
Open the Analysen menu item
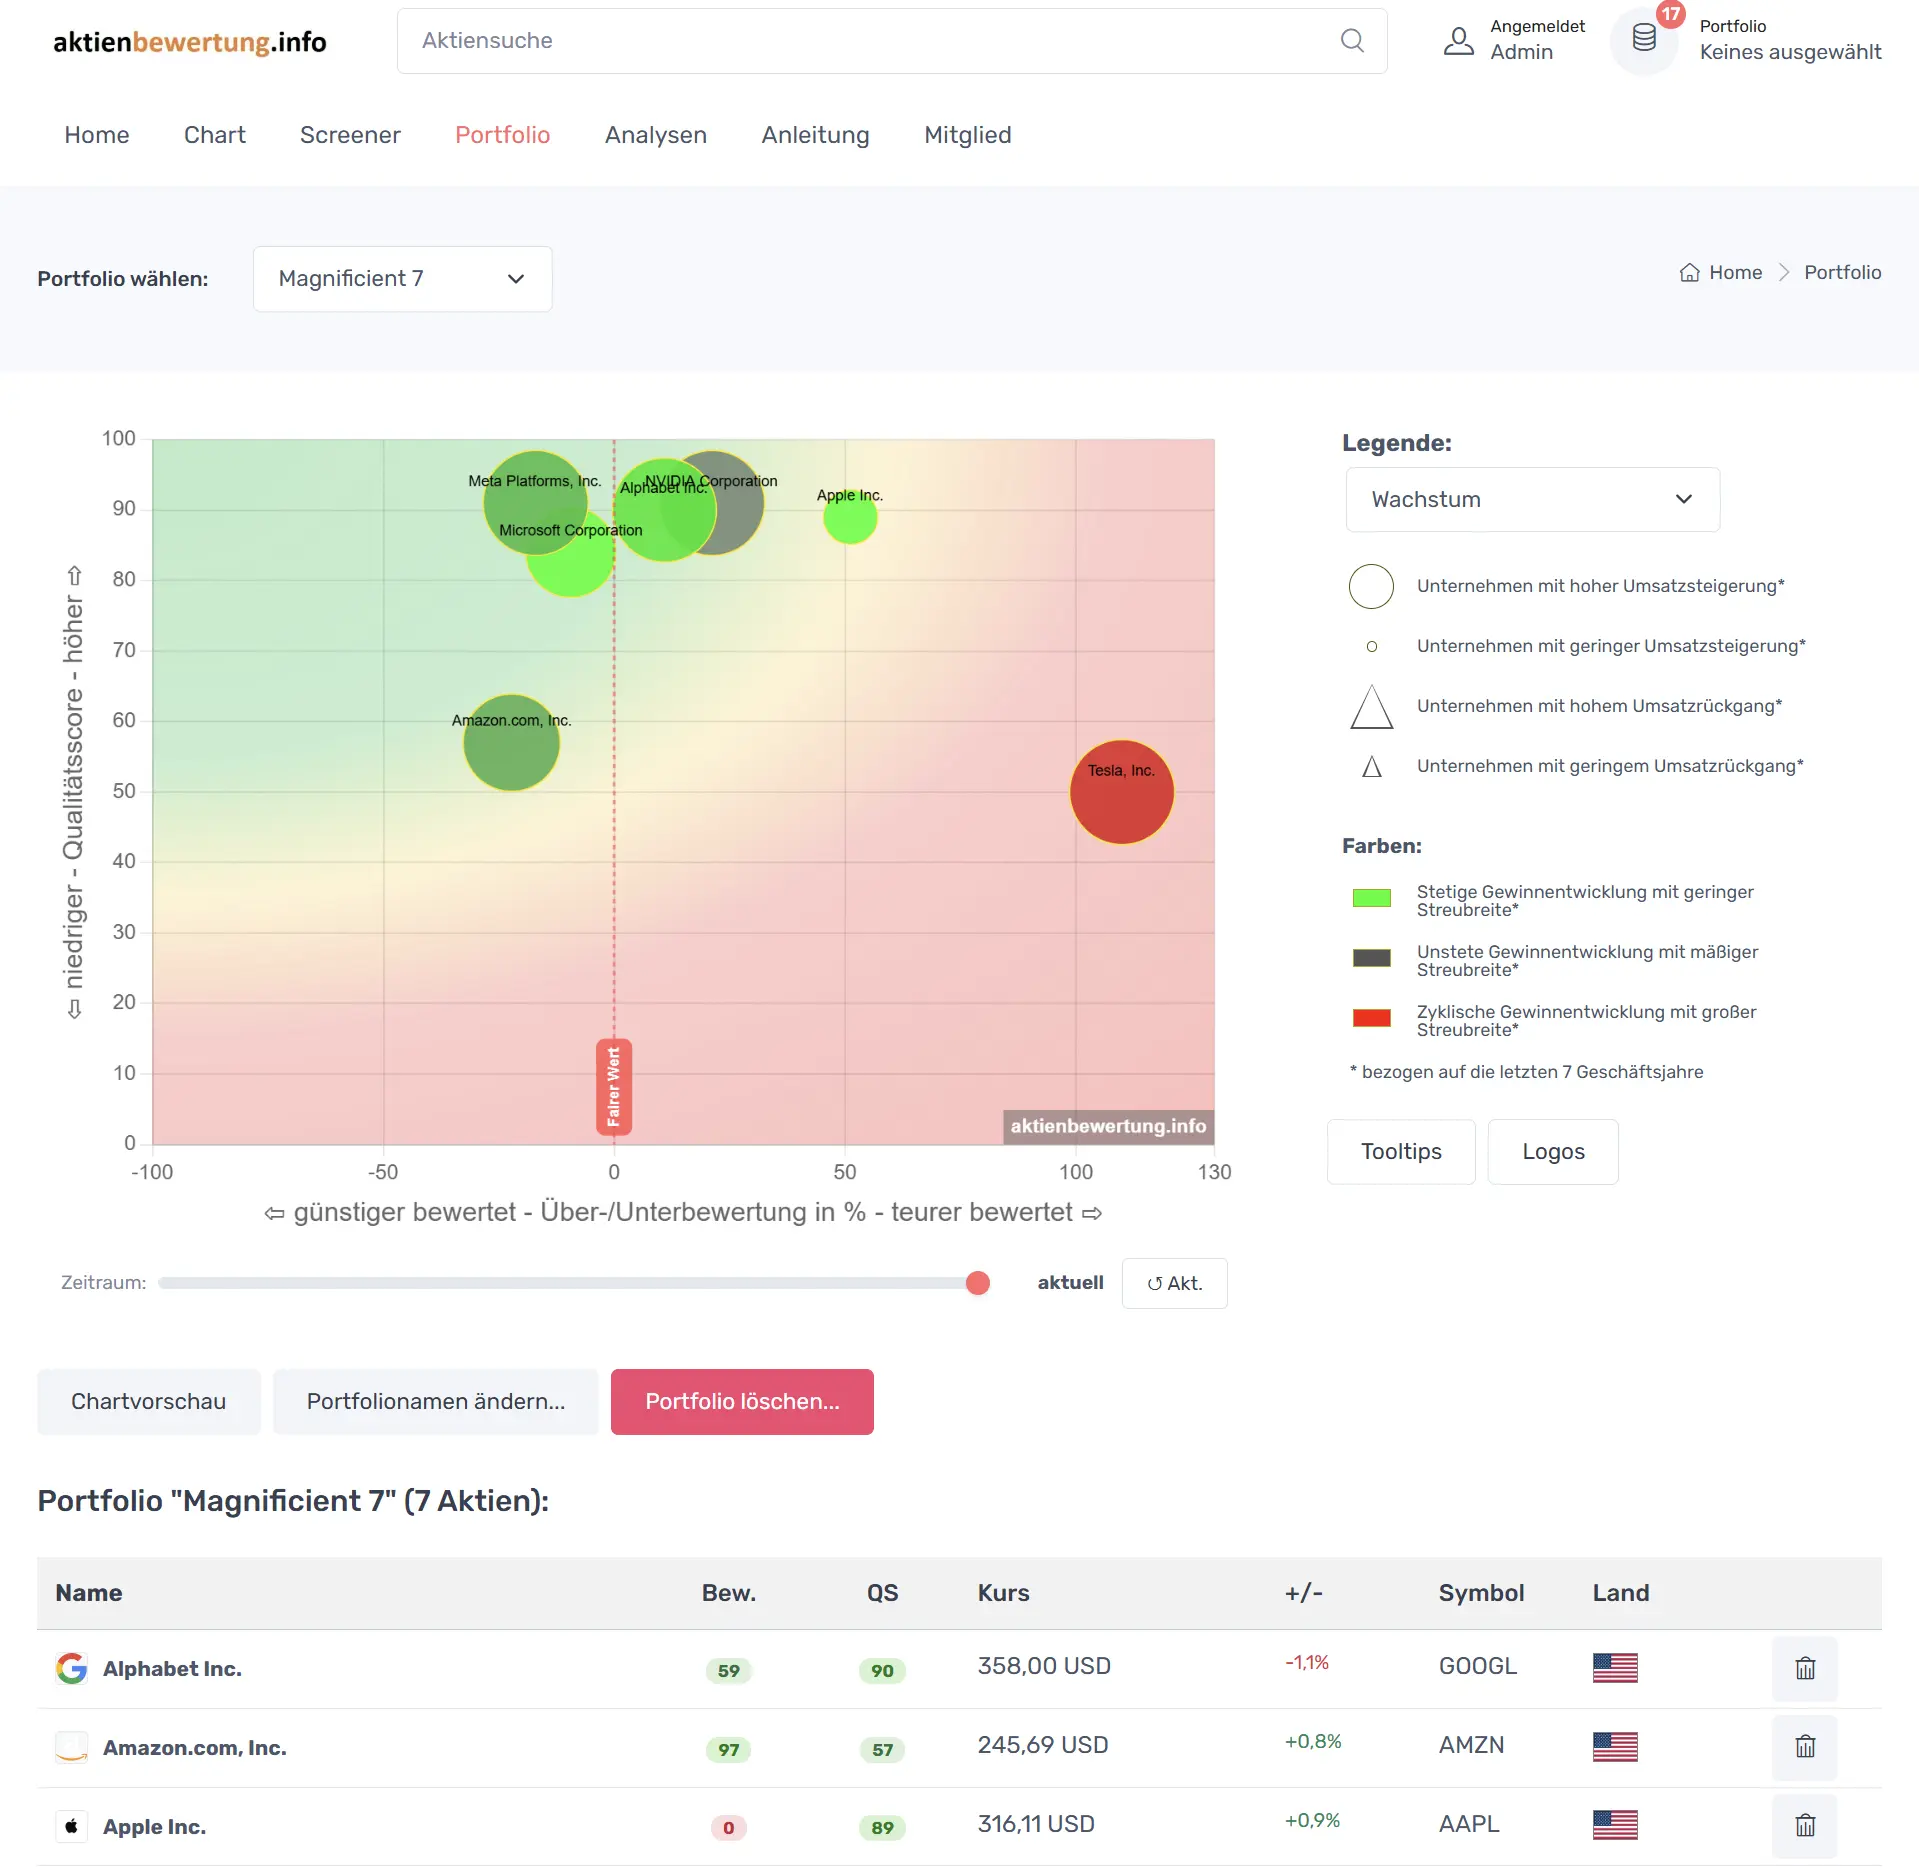pos(656,135)
